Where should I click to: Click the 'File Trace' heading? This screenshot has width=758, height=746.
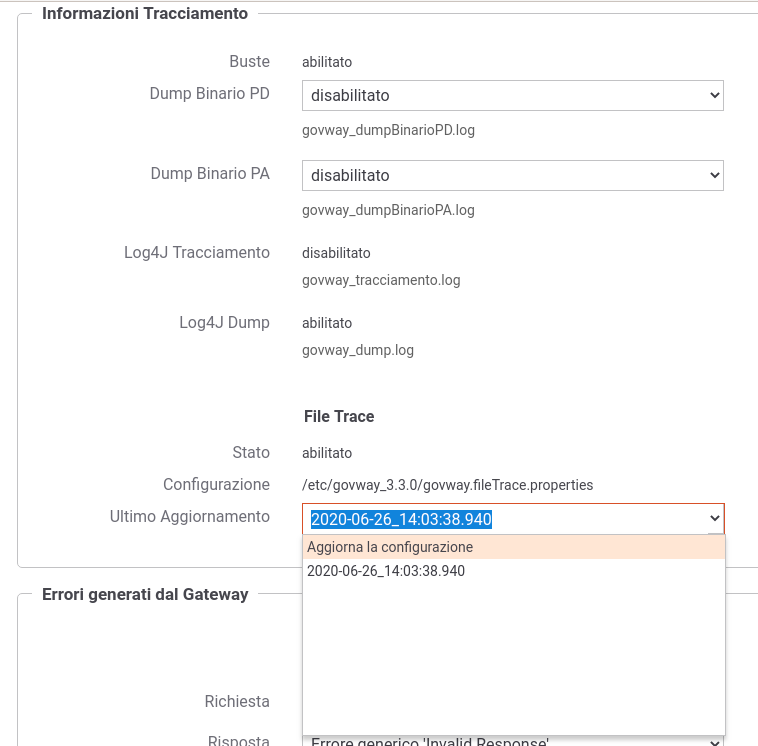point(339,416)
